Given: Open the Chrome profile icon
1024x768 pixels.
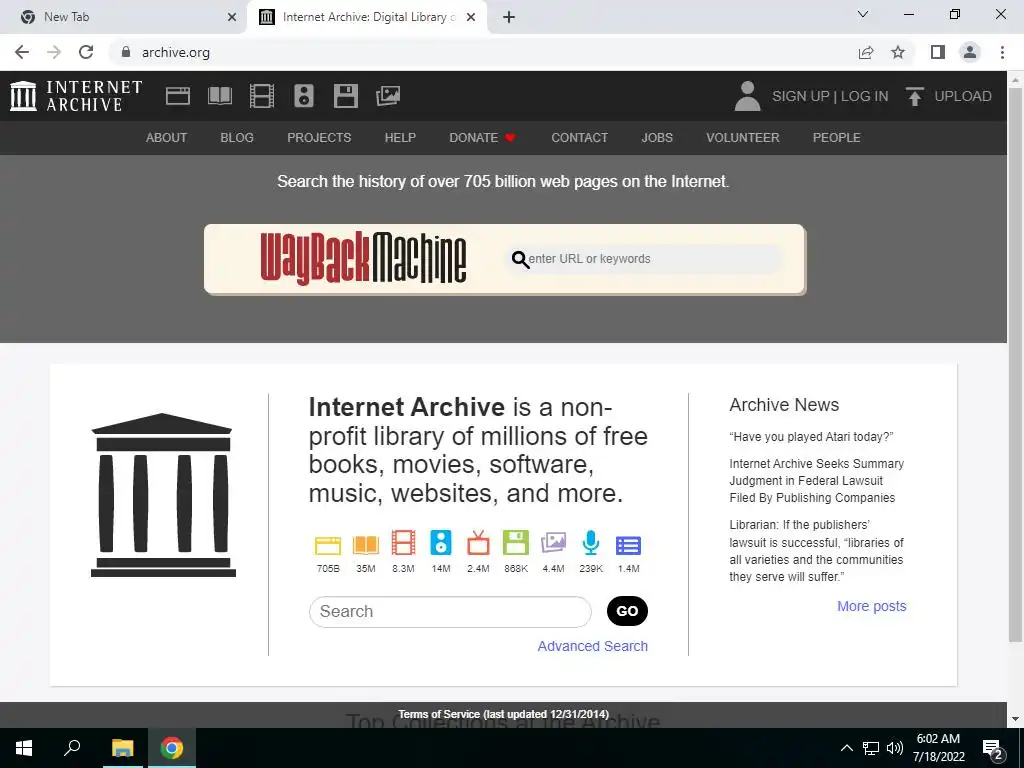Looking at the screenshot, I should coord(970,52).
